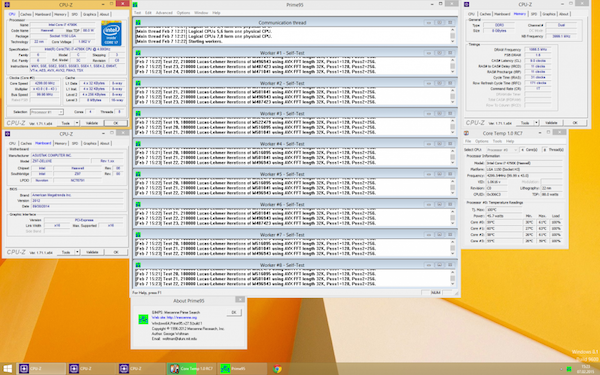Viewport: 600px width, 375px height.
Task: Click Worker #7 Self-Test window icon
Action: (138, 234)
